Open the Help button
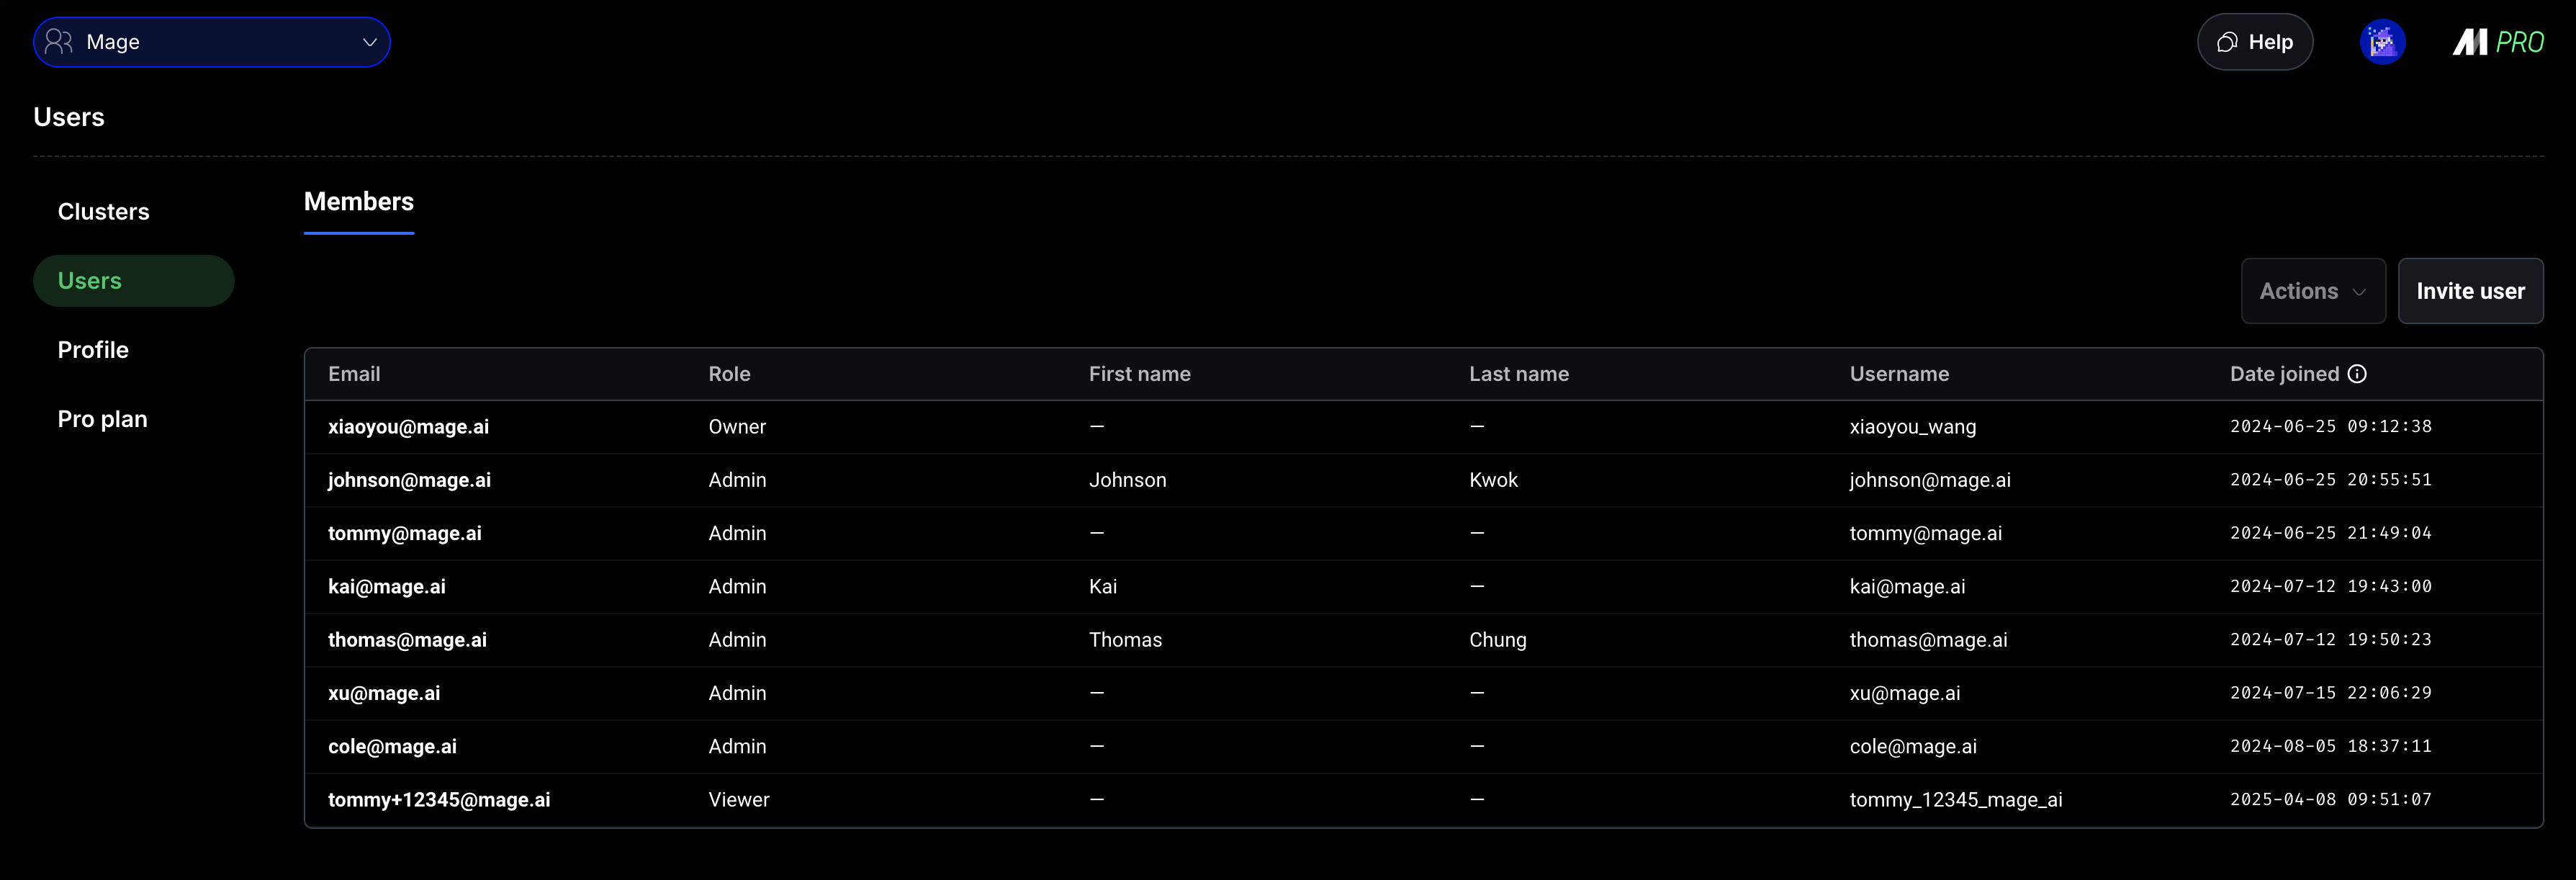Screen dimensions: 2576x880 (2254, 42)
